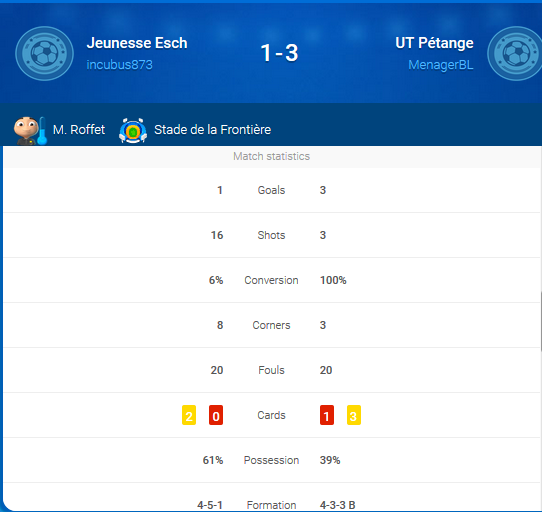Click the UT Pétange club crest icon

point(515,54)
